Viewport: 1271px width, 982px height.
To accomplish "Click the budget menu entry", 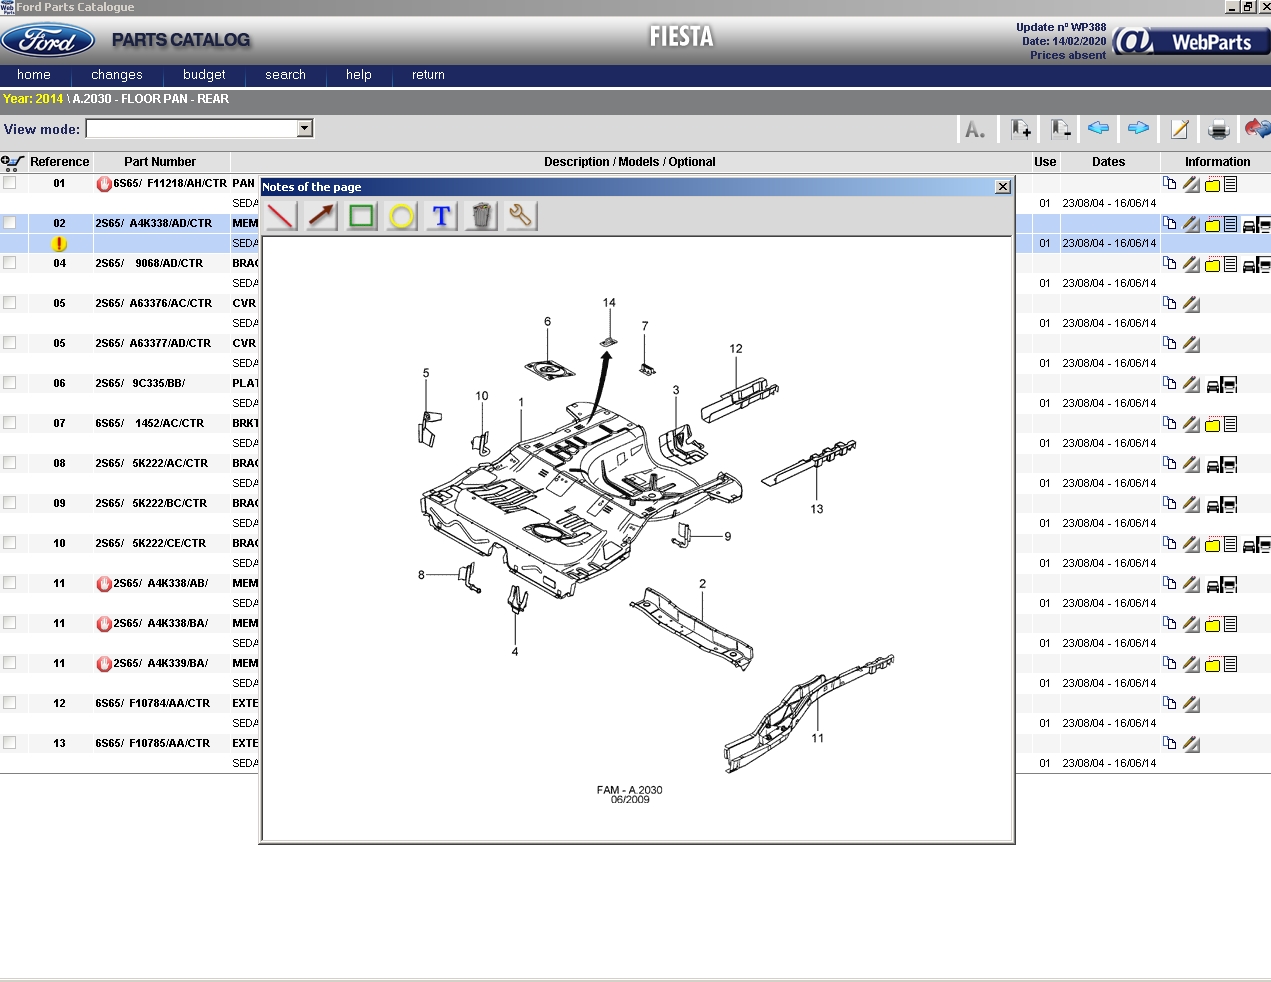I will pyautogui.click(x=204, y=74).
